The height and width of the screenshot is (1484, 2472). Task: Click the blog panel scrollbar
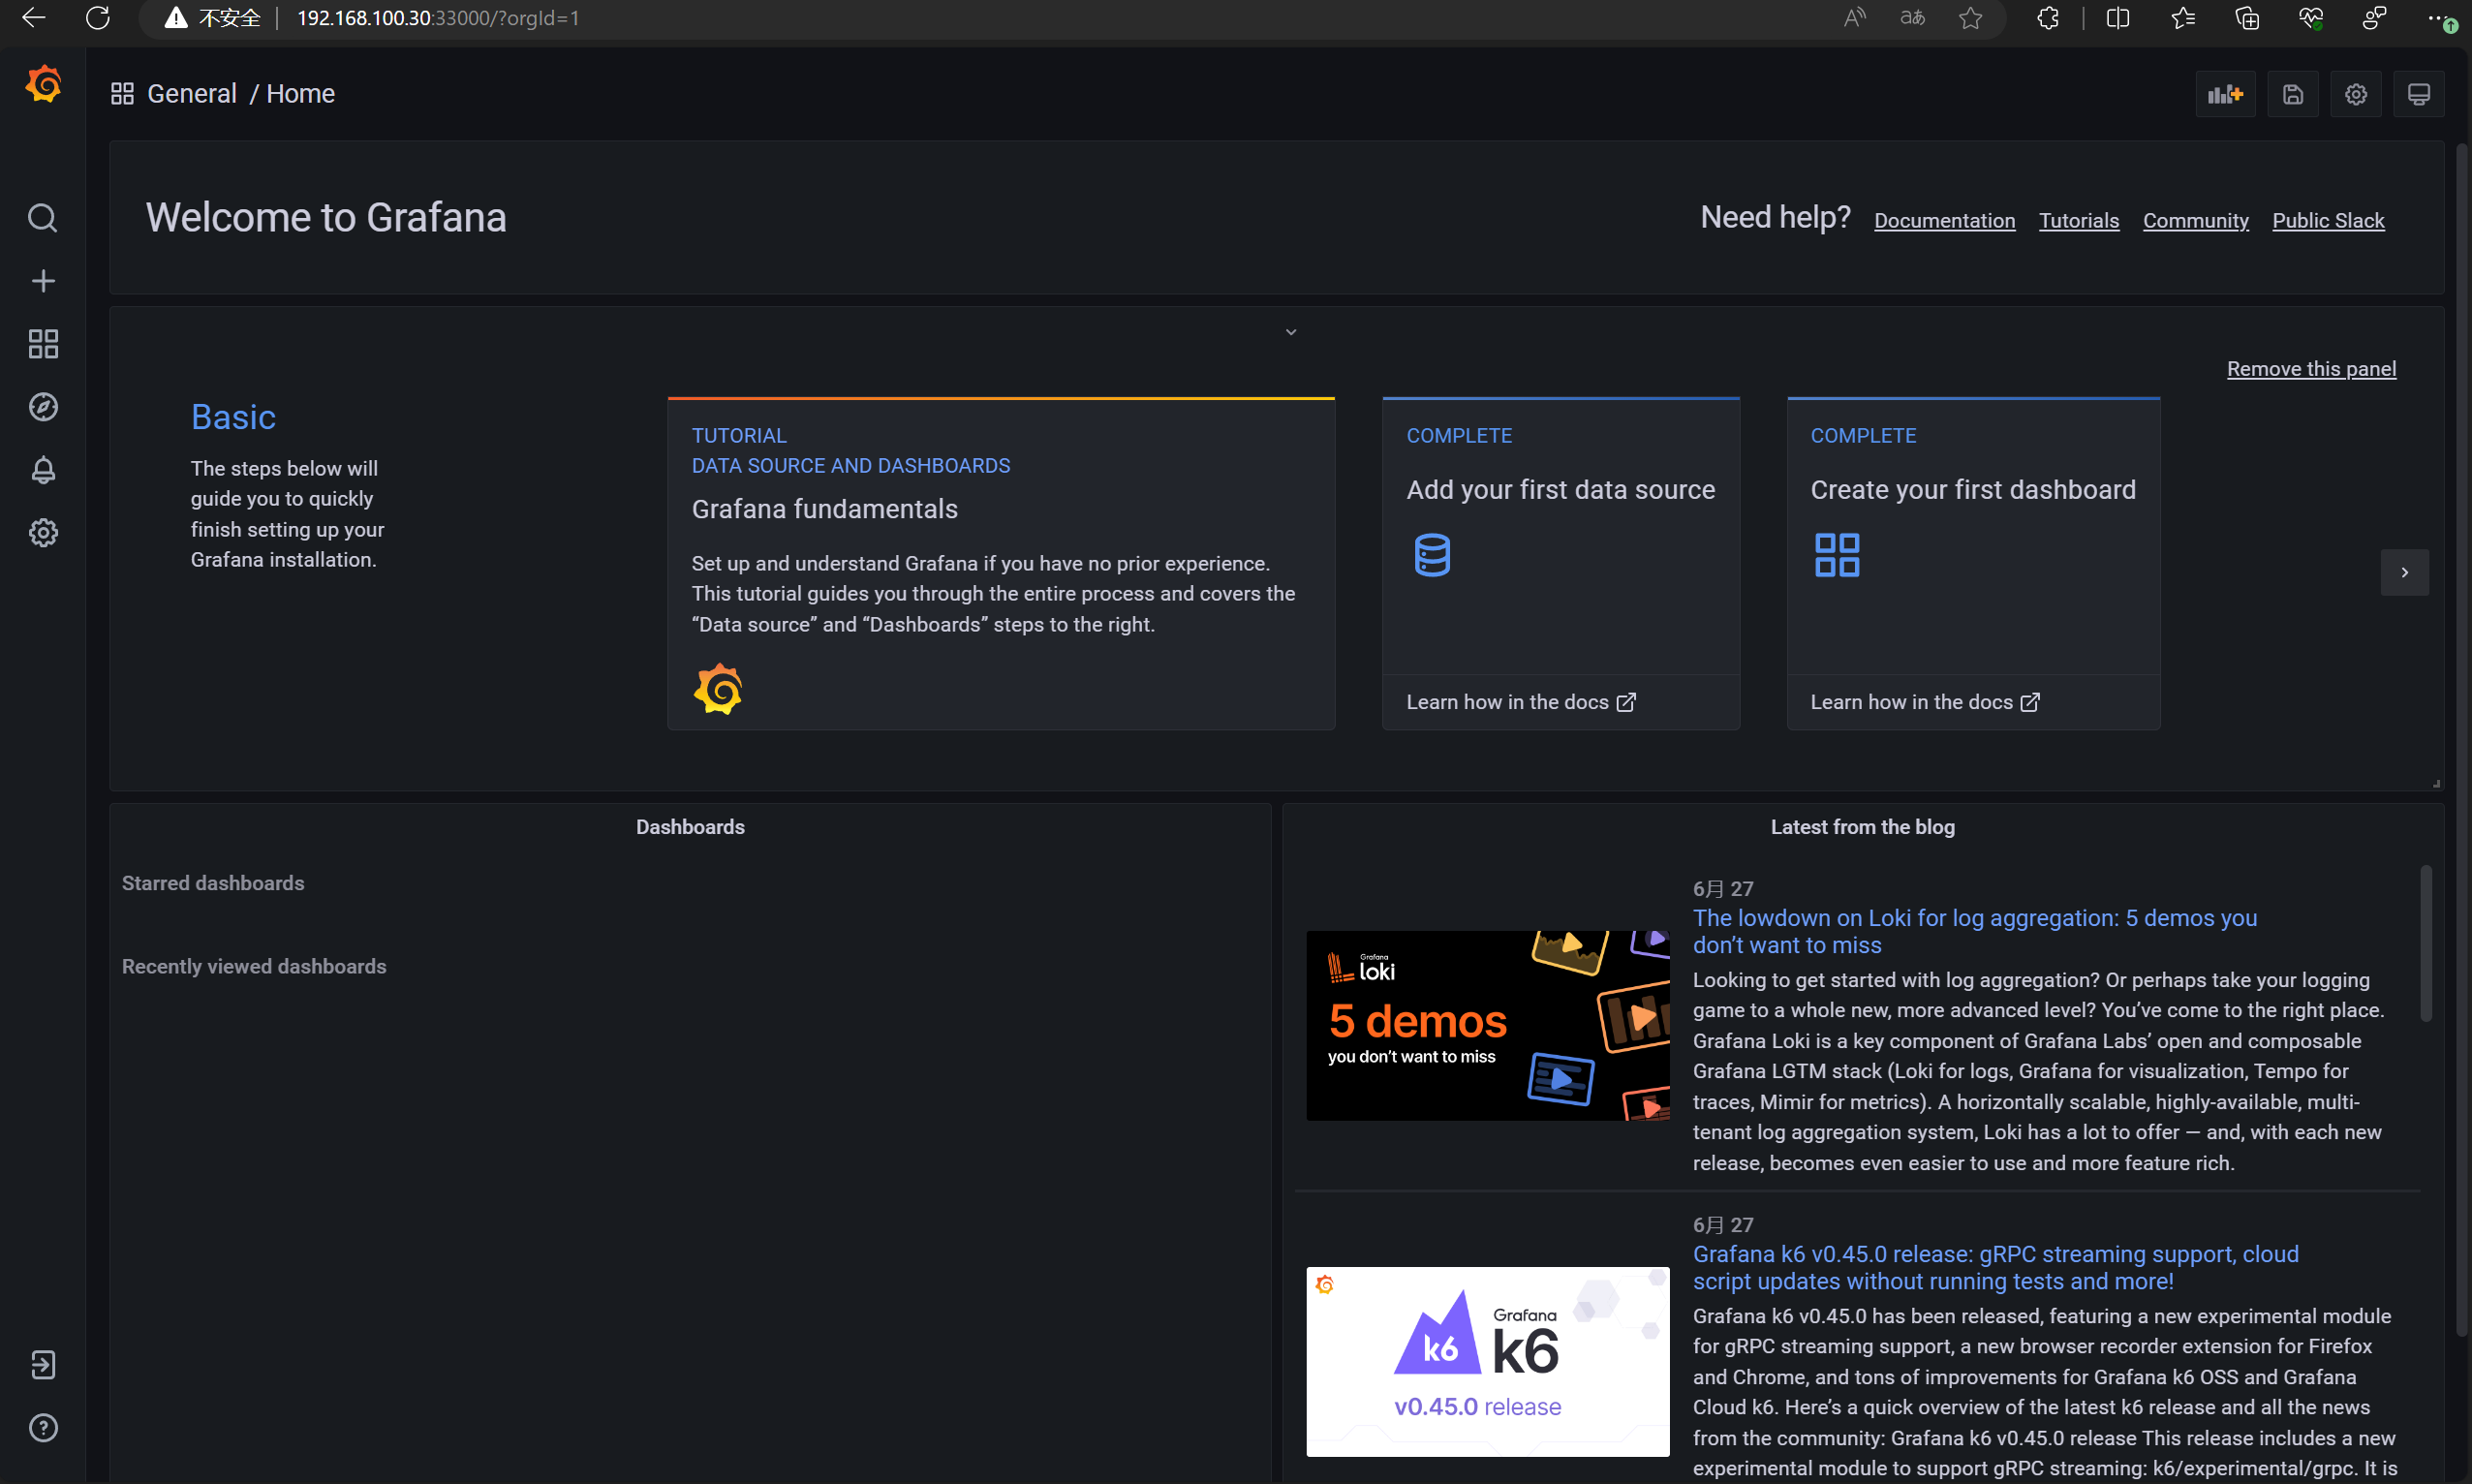tap(2425, 943)
